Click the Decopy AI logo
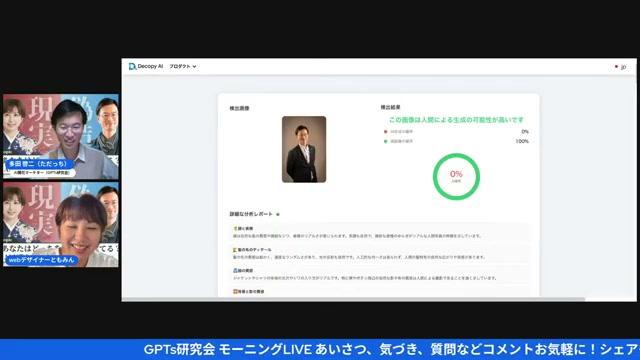This screenshot has width=640, height=360. tap(146, 66)
